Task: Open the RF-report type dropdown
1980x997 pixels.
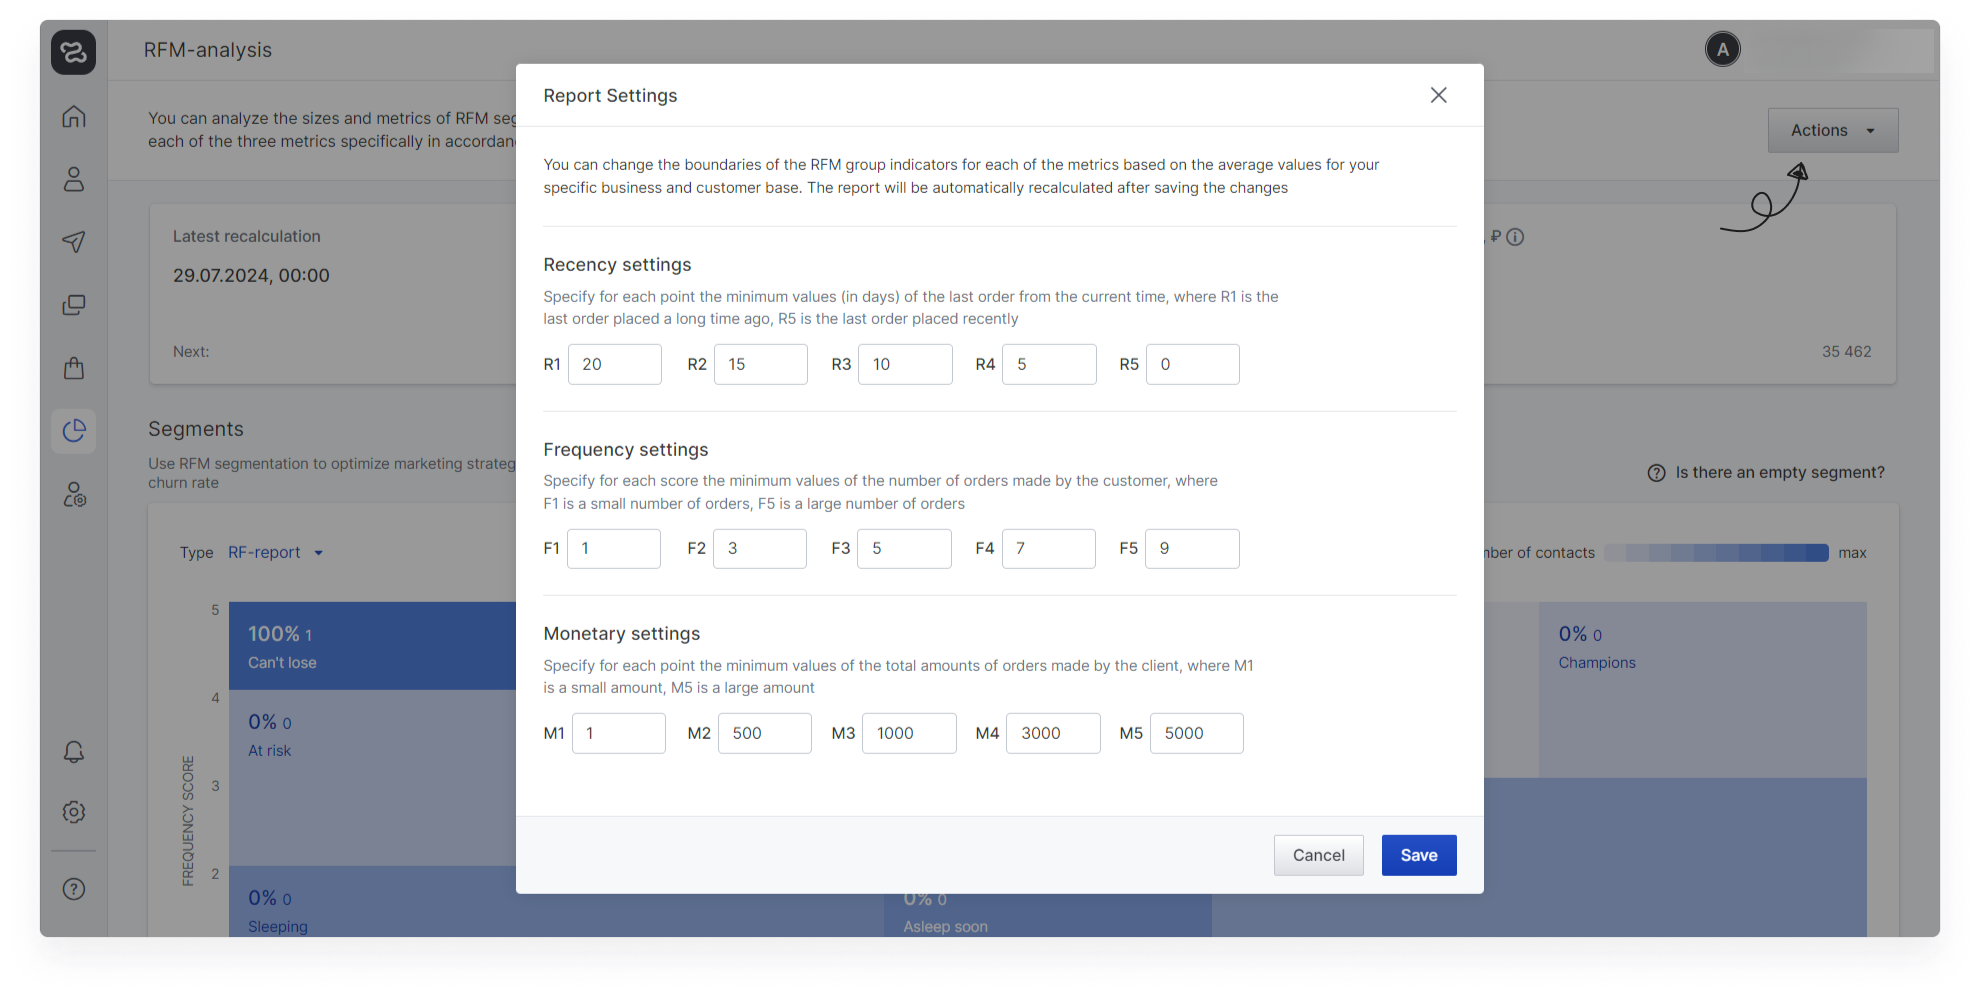Action: pos(275,553)
